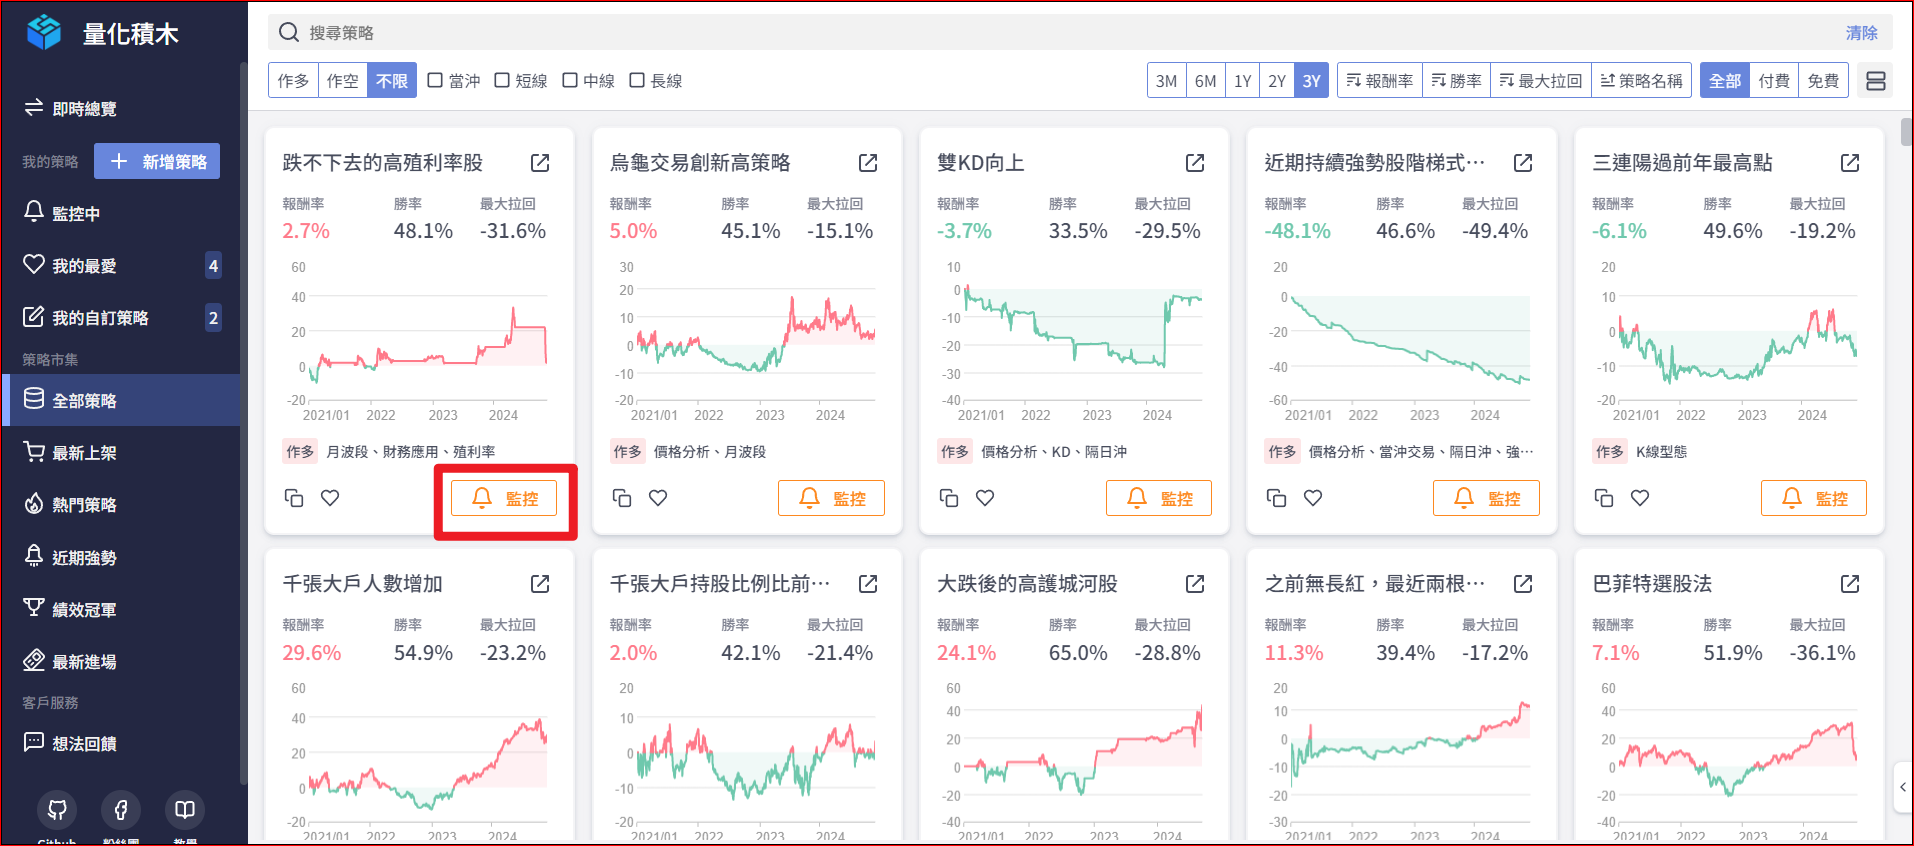The height and width of the screenshot is (846, 1914).
Task: Select the 1Y time range tab
Action: pyautogui.click(x=1242, y=81)
